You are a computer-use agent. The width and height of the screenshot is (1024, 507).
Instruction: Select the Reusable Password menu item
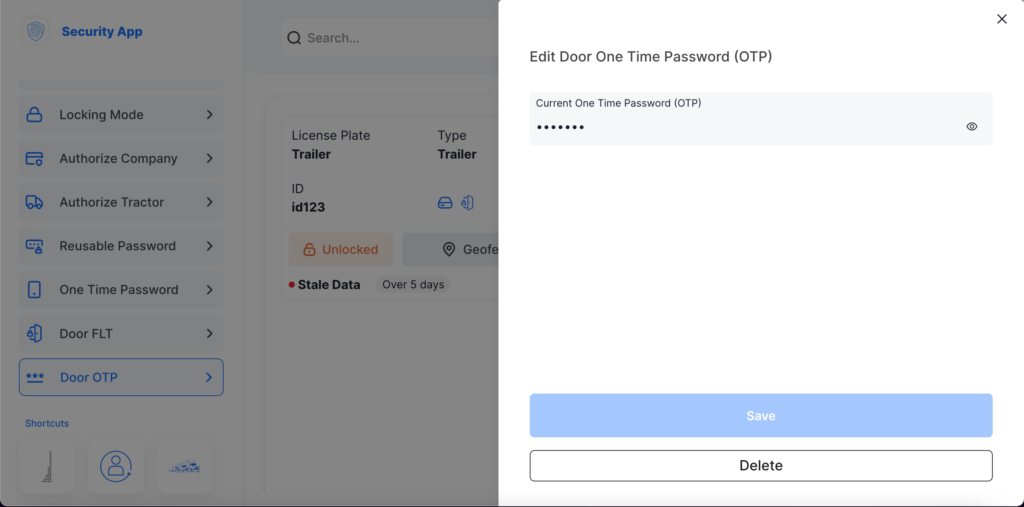point(117,246)
